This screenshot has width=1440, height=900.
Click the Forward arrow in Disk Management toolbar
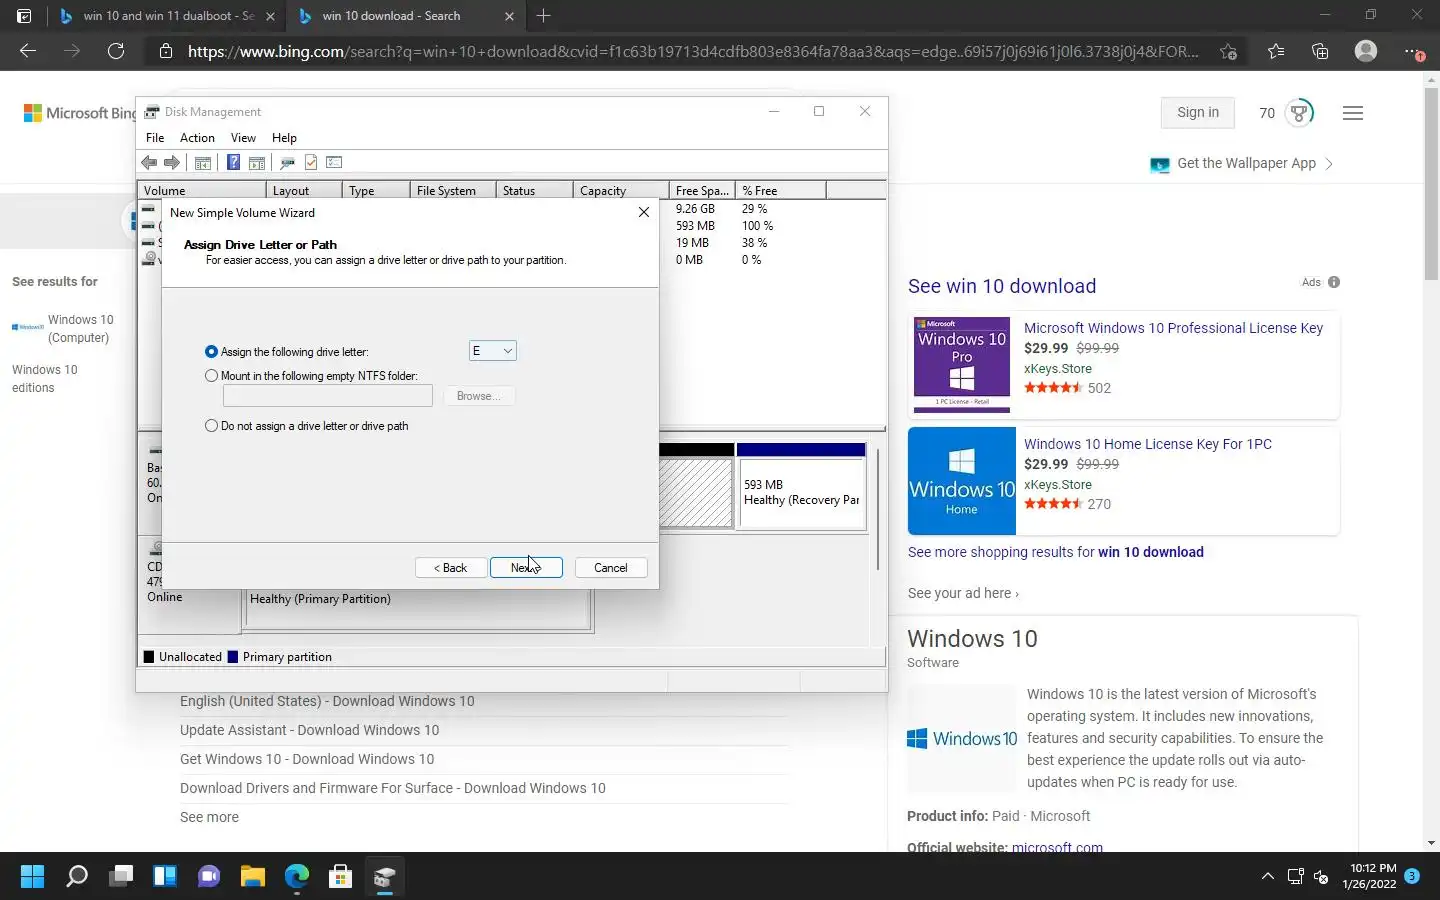[x=172, y=162]
